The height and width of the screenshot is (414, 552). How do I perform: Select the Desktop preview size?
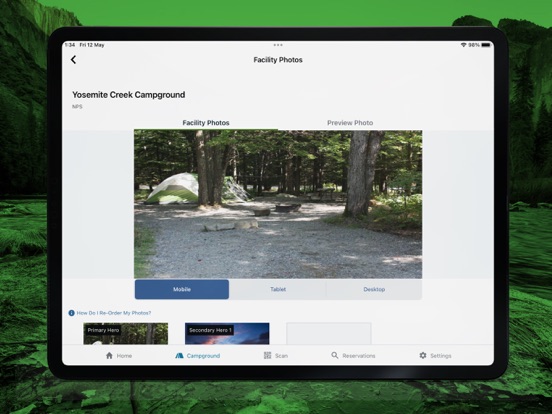pos(374,289)
